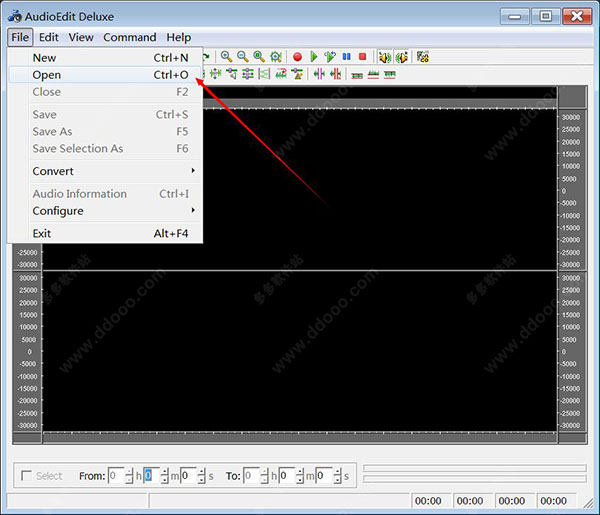Image resolution: width=600 pixels, height=515 pixels.
Task: Click the stretch effect icon with purple bars
Action: tap(264, 73)
